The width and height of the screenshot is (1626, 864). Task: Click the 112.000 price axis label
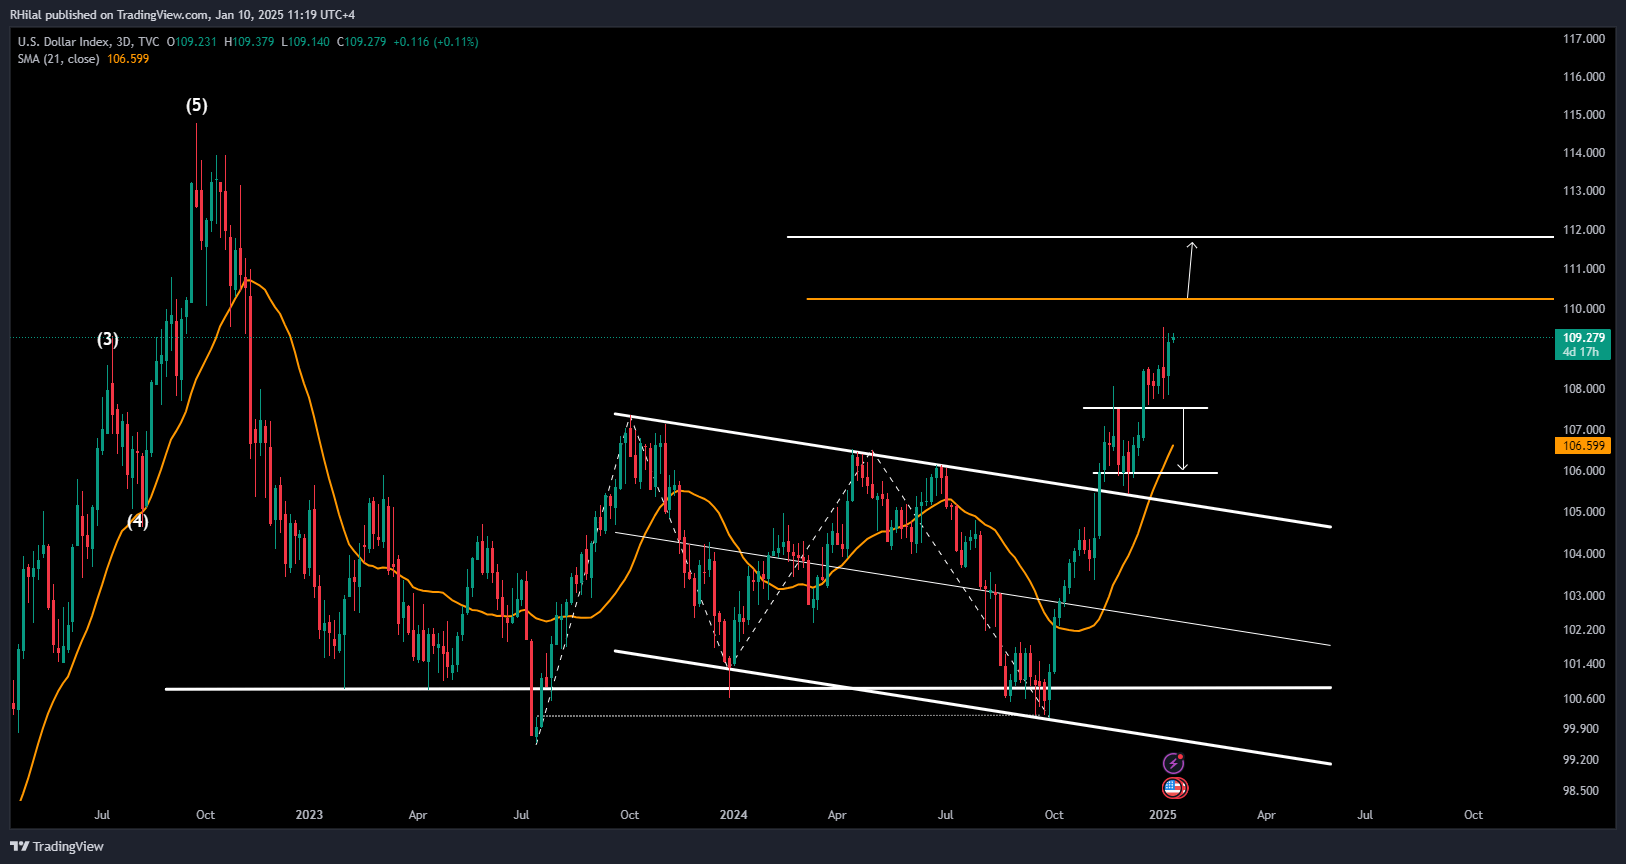point(1584,230)
